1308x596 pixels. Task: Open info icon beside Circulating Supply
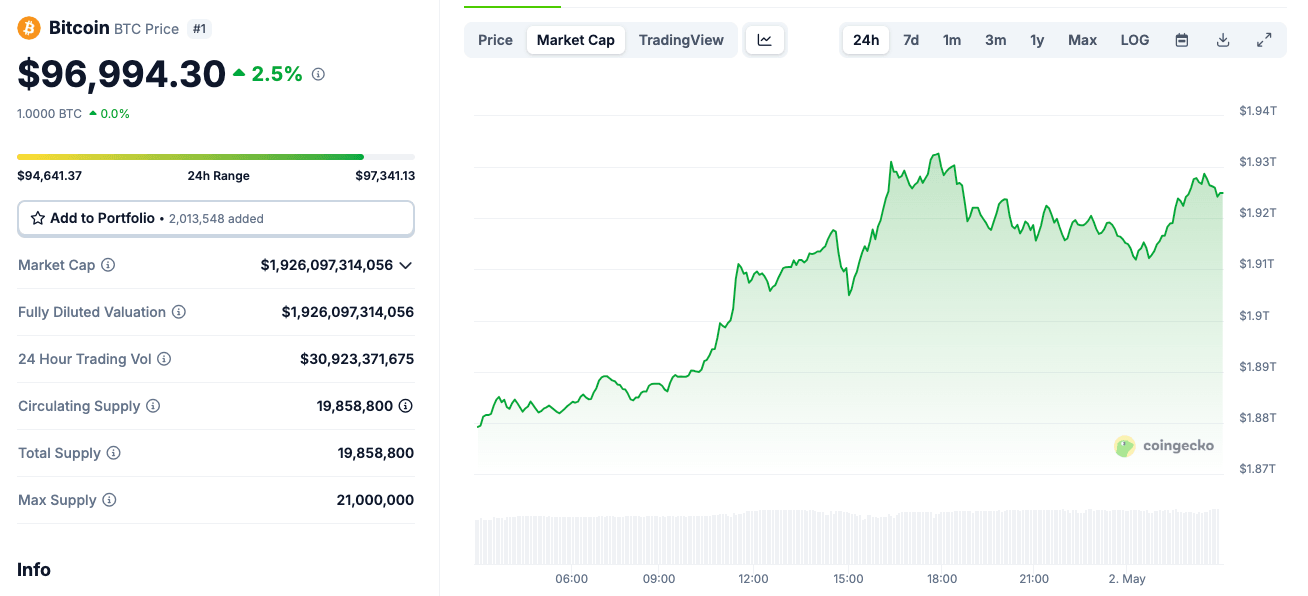coord(152,406)
